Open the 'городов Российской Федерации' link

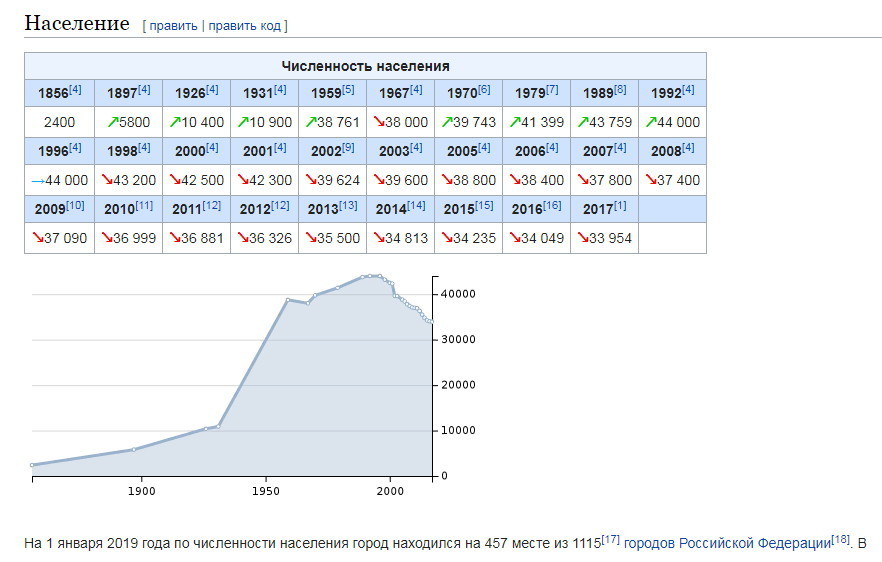727,543
